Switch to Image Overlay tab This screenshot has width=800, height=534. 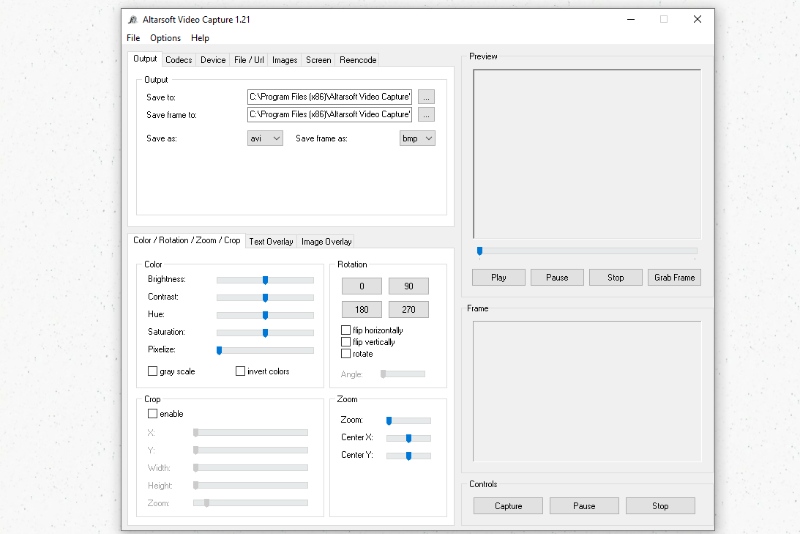click(326, 241)
